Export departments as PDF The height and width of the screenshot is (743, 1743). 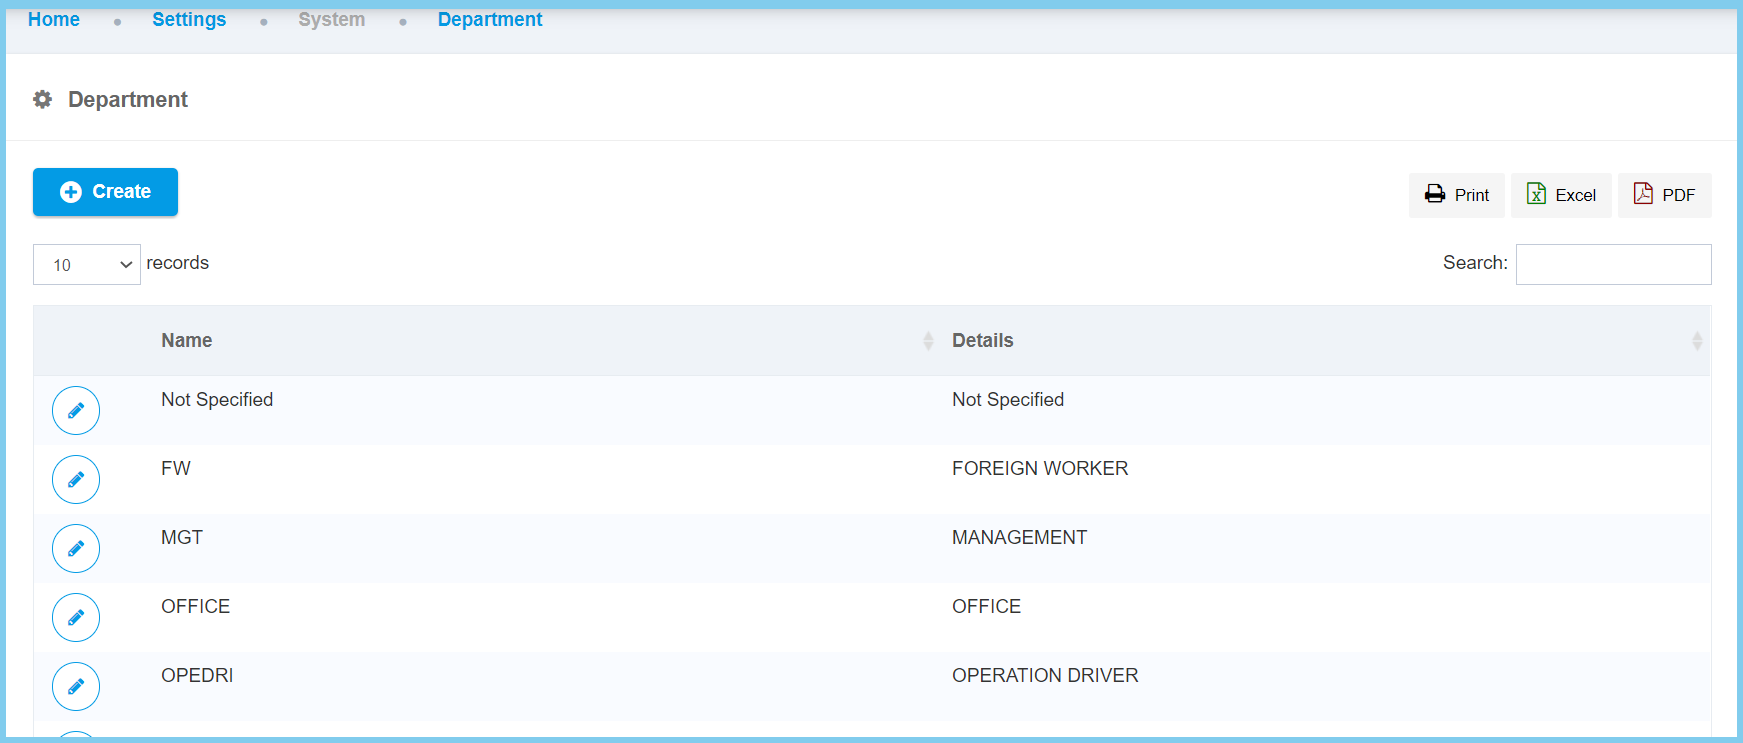coord(1664,195)
